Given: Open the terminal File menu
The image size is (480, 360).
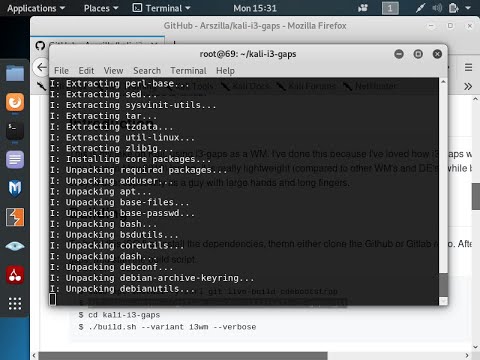Looking at the screenshot, I should [x=61, y=71].
